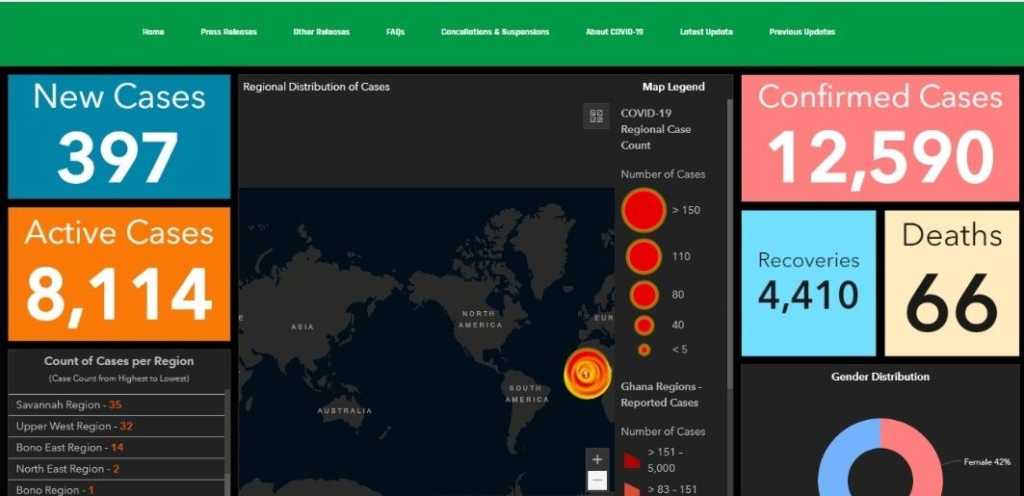Click the Deaths 66 tile

[952, 283]
